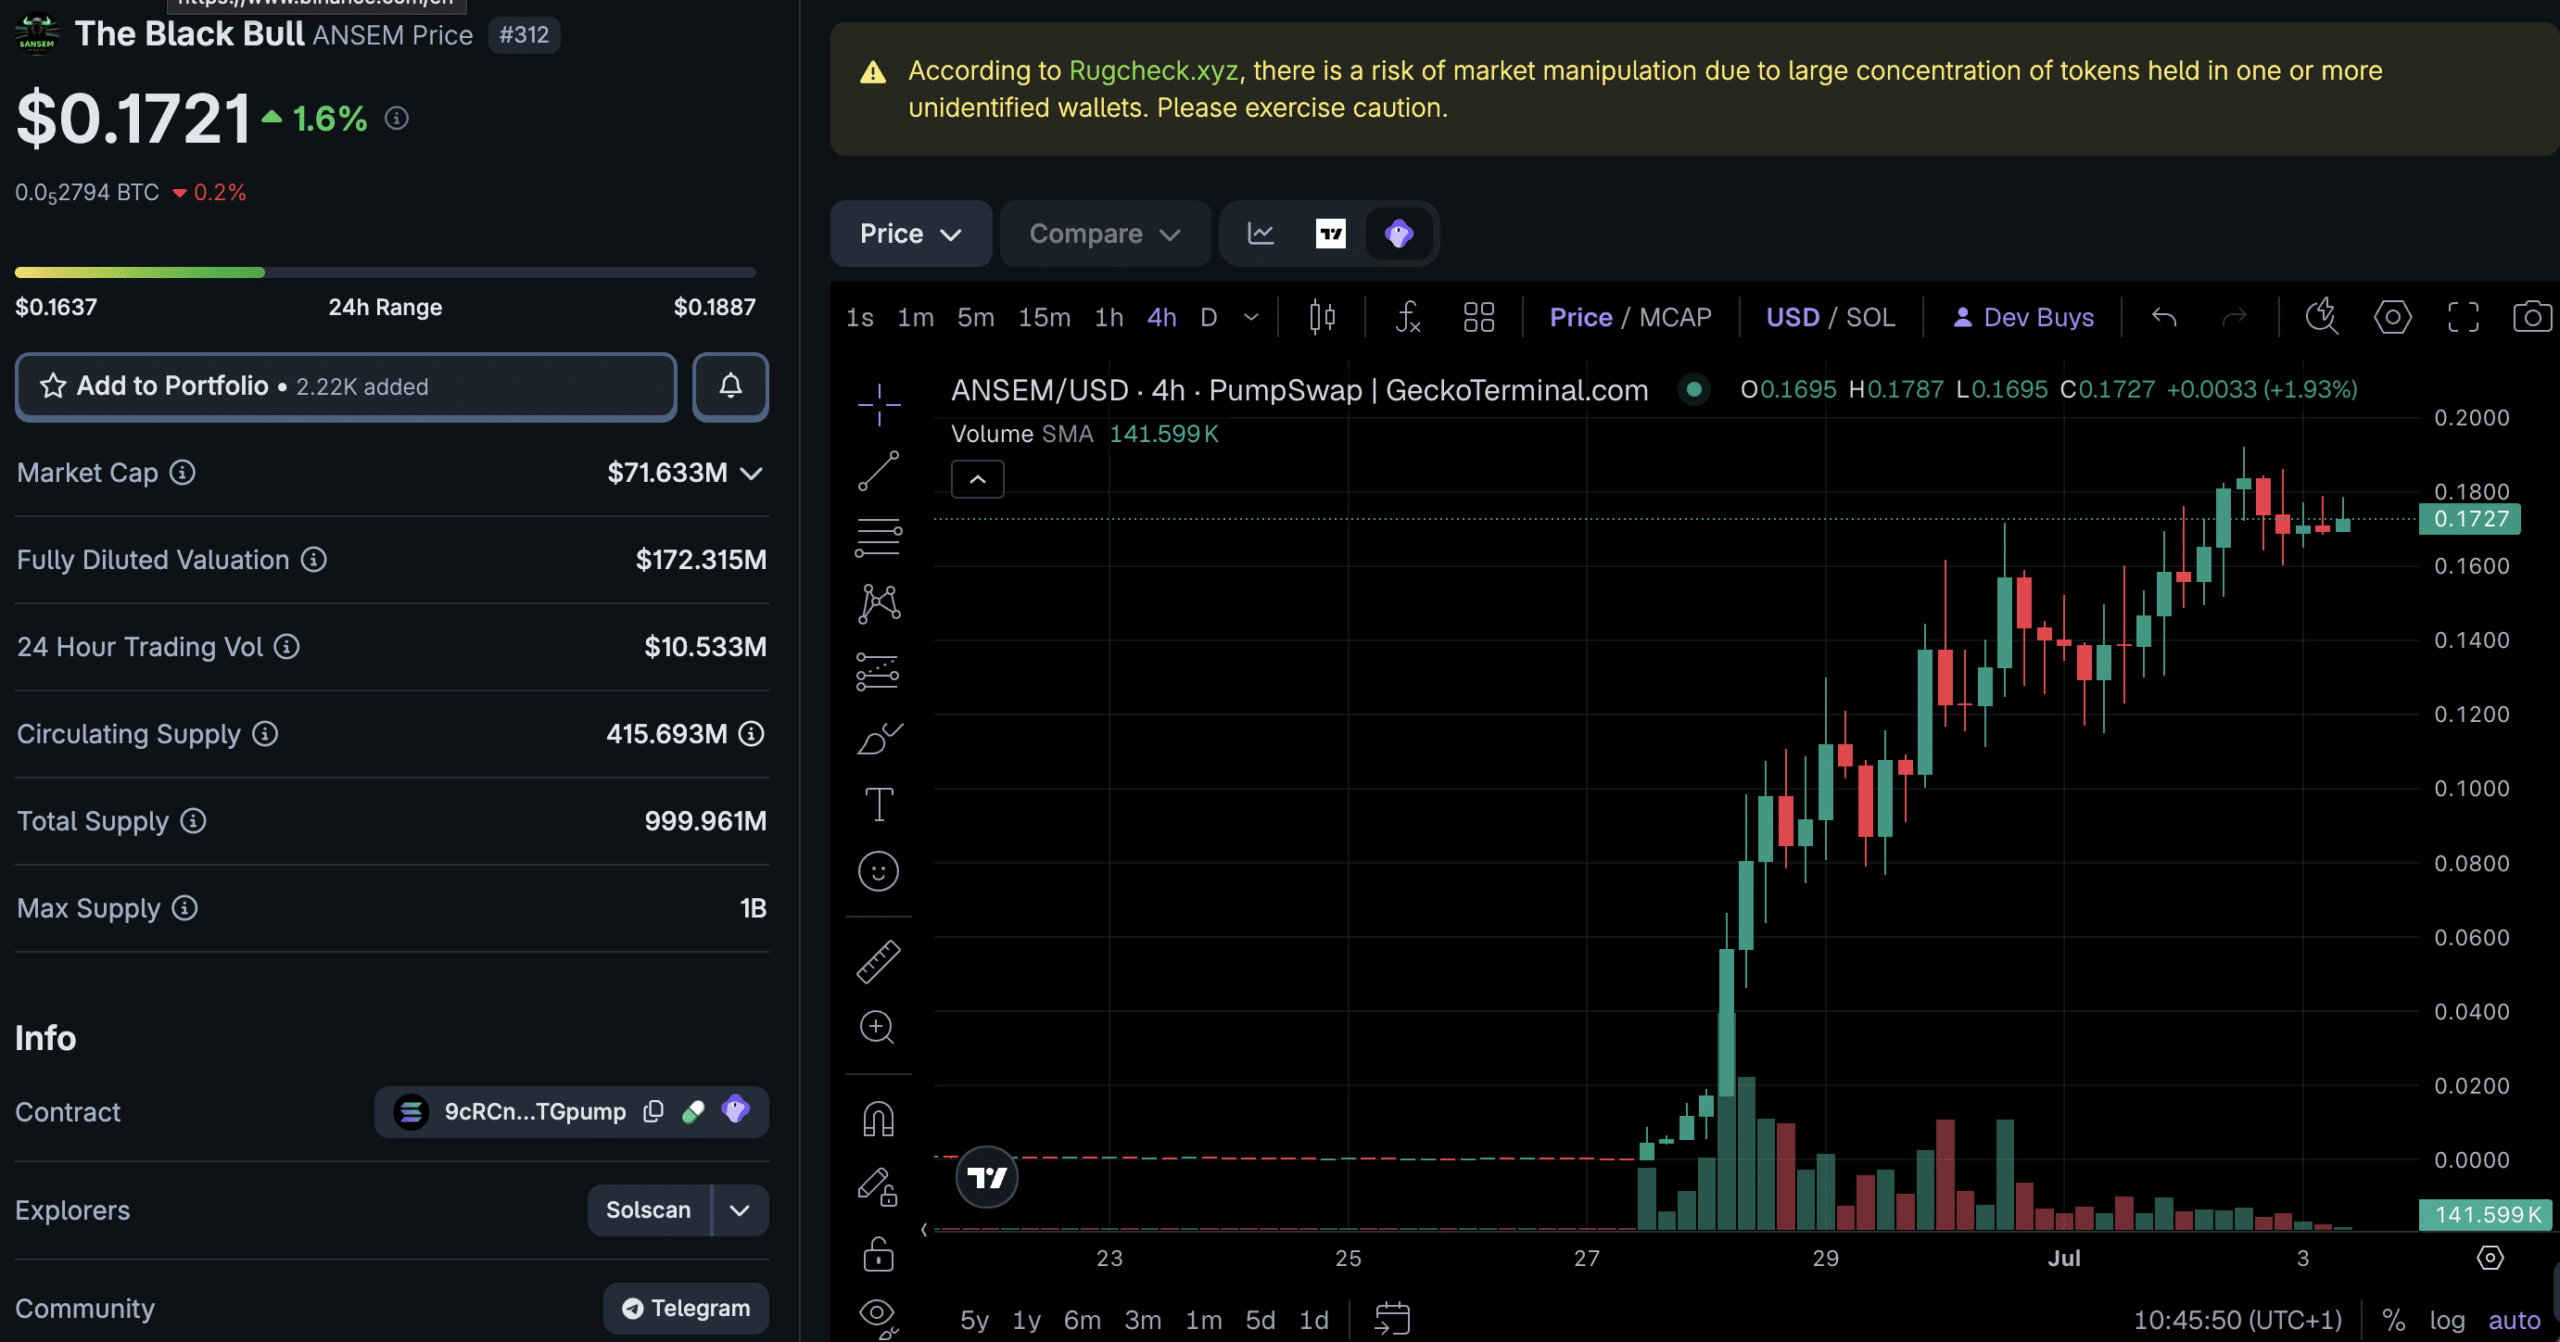
Task: Click the price change info icon
Action: pyautogui.click(x=397, y=118)
